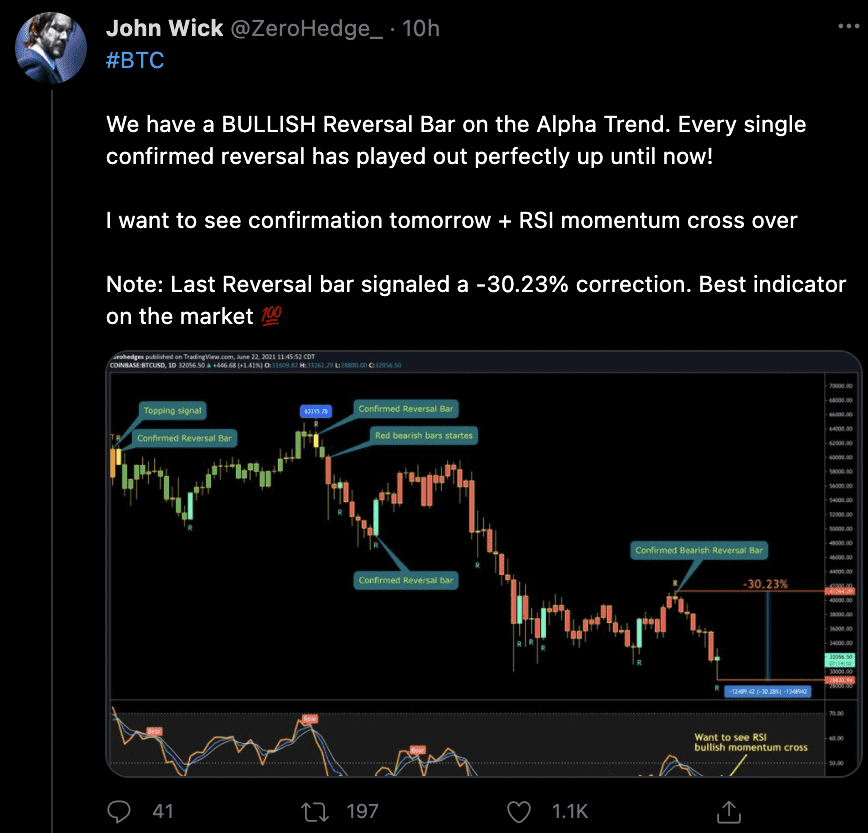Click the reply count 41
This screenshot has width=868, height=833.
click(163, 811)
